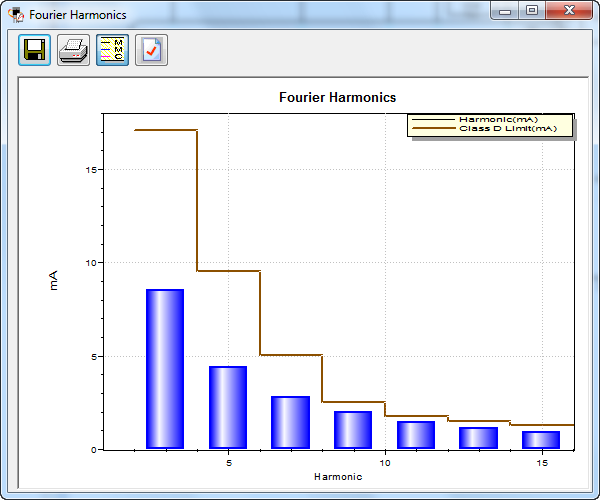
Task: Click the 5th harmonic bar
Action: 228,407
